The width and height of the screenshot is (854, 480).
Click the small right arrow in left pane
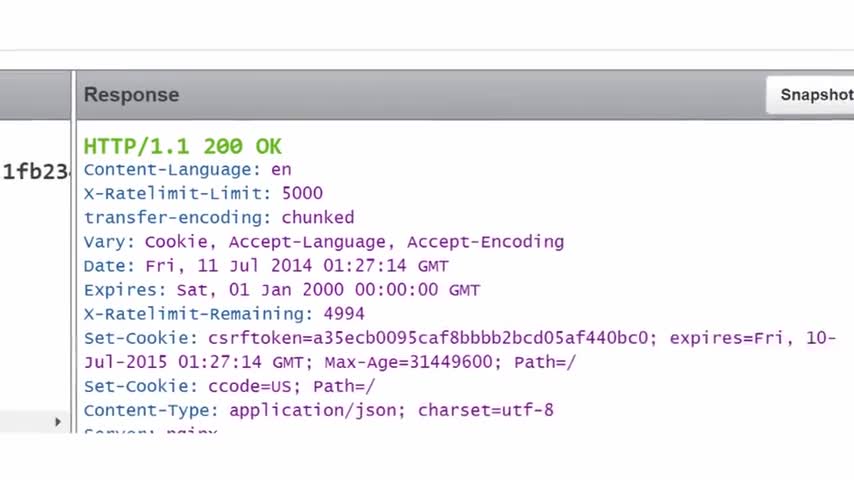pyautogui.click(x=58, y=421)
